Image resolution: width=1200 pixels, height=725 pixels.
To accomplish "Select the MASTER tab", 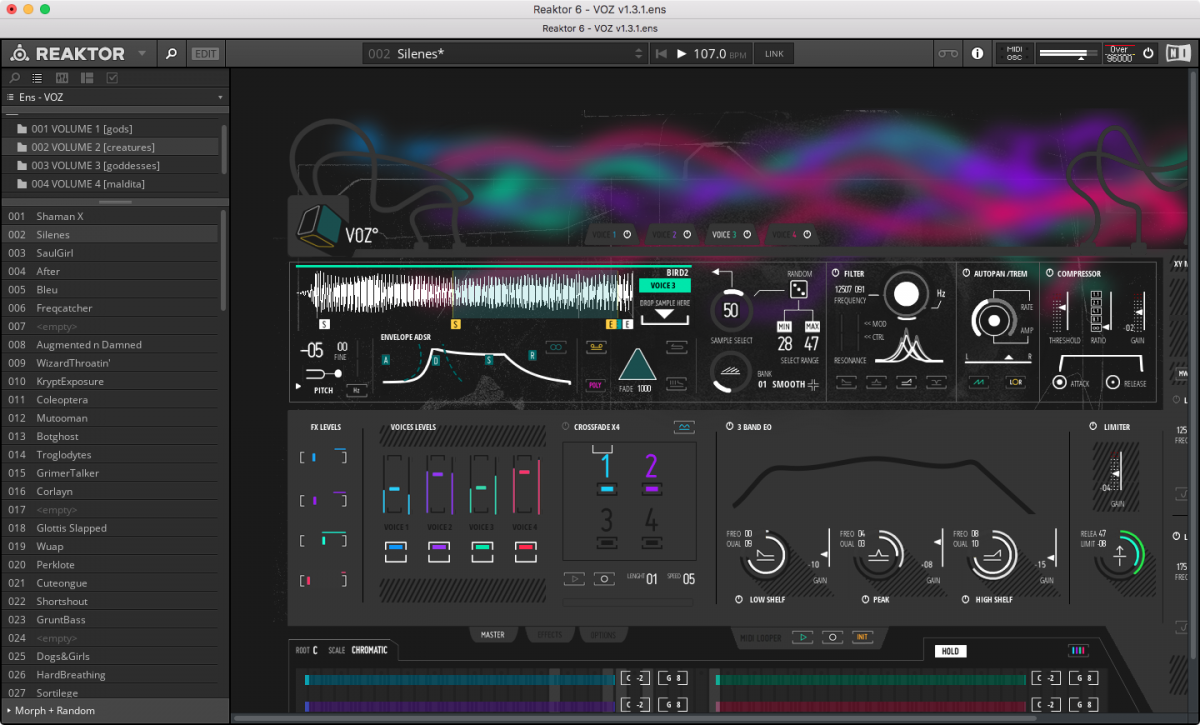I will [x=492, y=635].
